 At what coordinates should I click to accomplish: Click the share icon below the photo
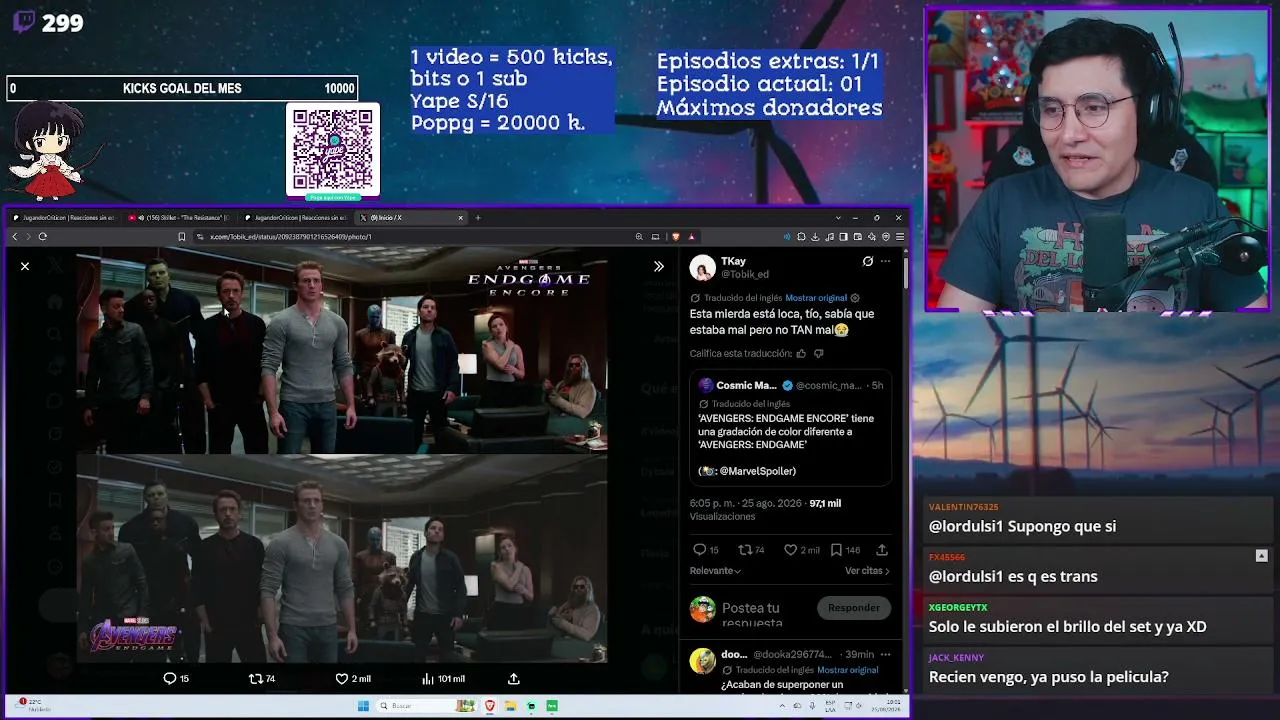(513, 678)
